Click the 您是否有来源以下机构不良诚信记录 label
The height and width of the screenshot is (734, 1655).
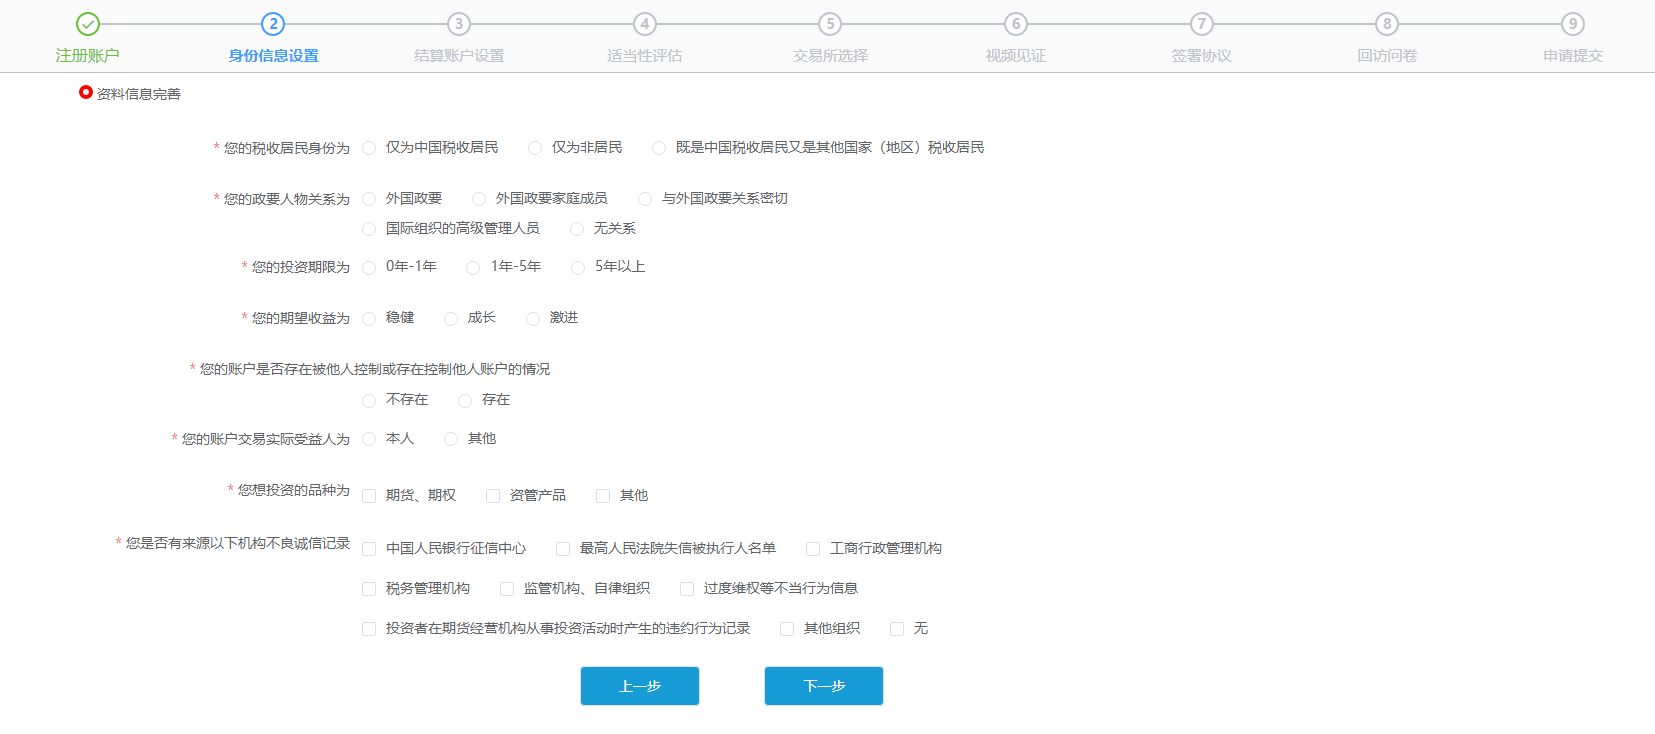coord(238,543)
